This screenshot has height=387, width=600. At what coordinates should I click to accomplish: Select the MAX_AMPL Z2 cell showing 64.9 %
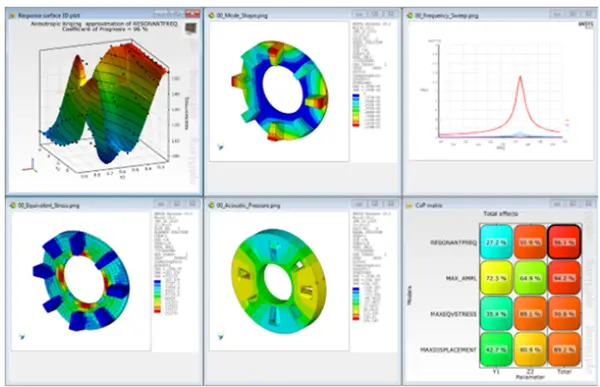pyautogui.click(x=530, y=278)
